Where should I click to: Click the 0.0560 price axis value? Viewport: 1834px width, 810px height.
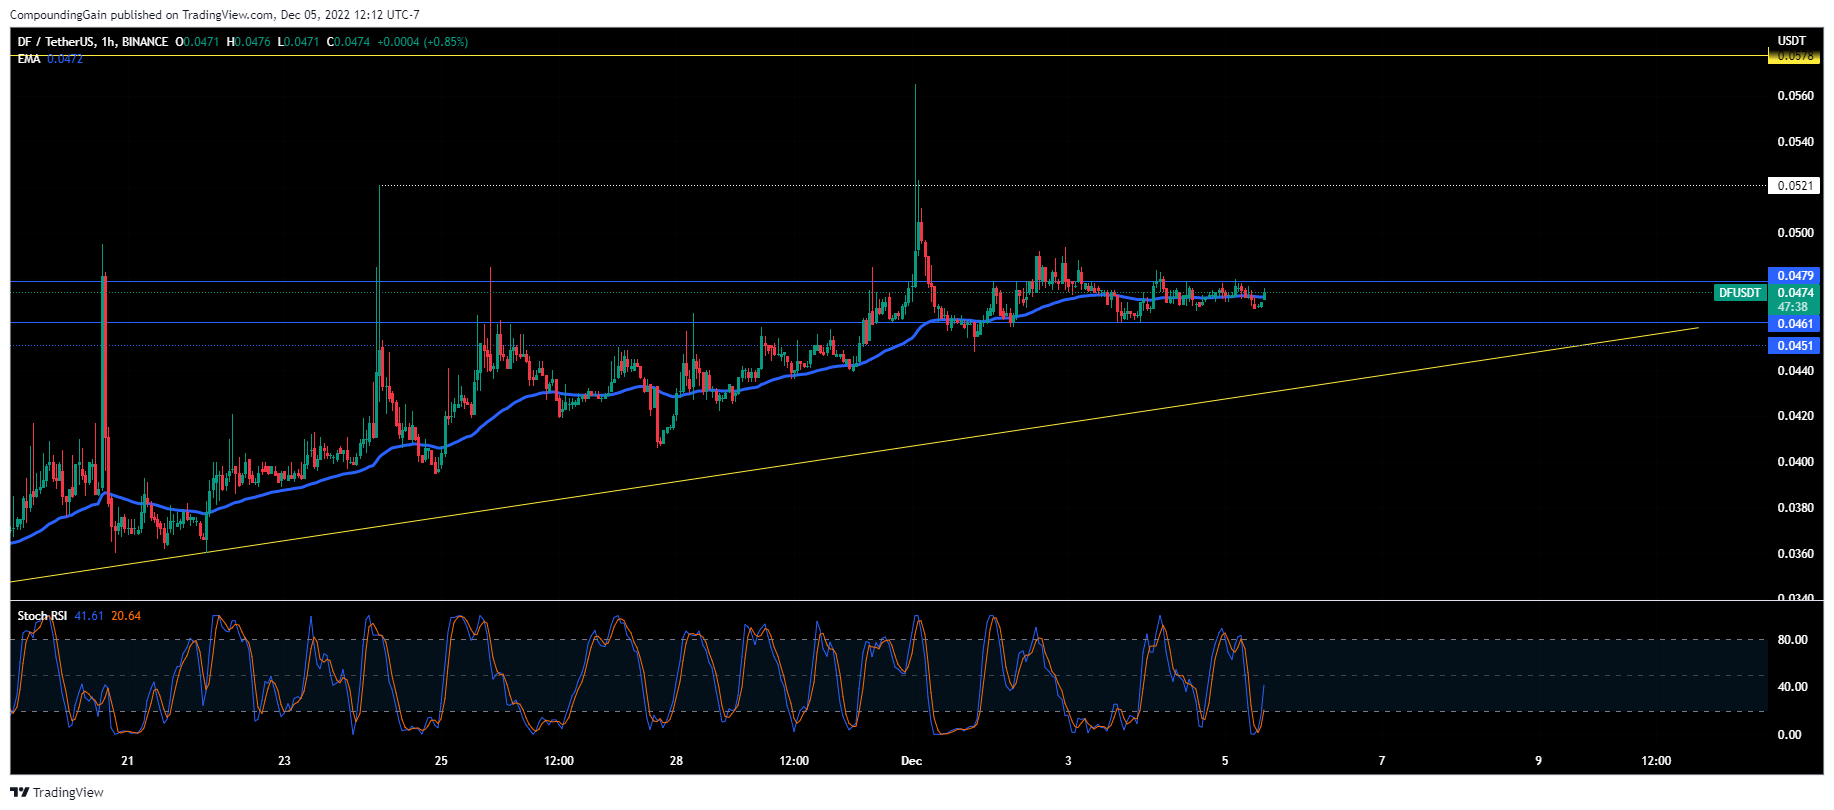pos(1795,96)
